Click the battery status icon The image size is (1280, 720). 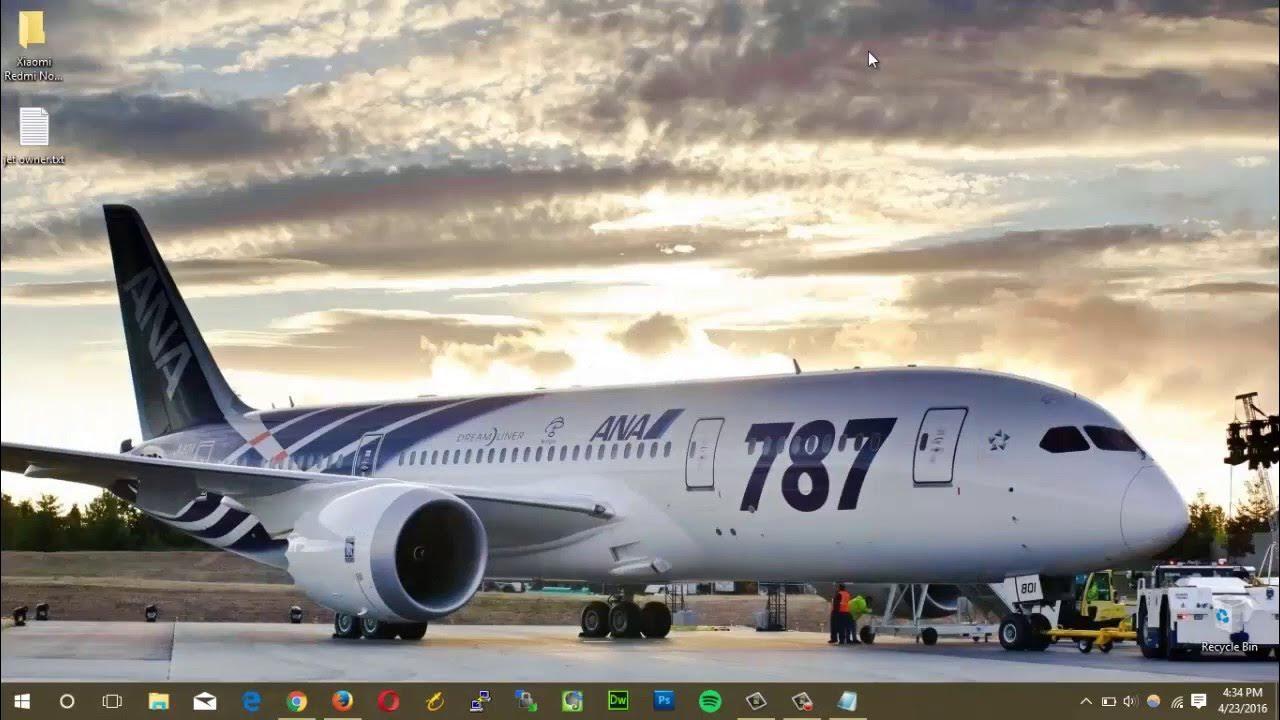point(1108,701)
